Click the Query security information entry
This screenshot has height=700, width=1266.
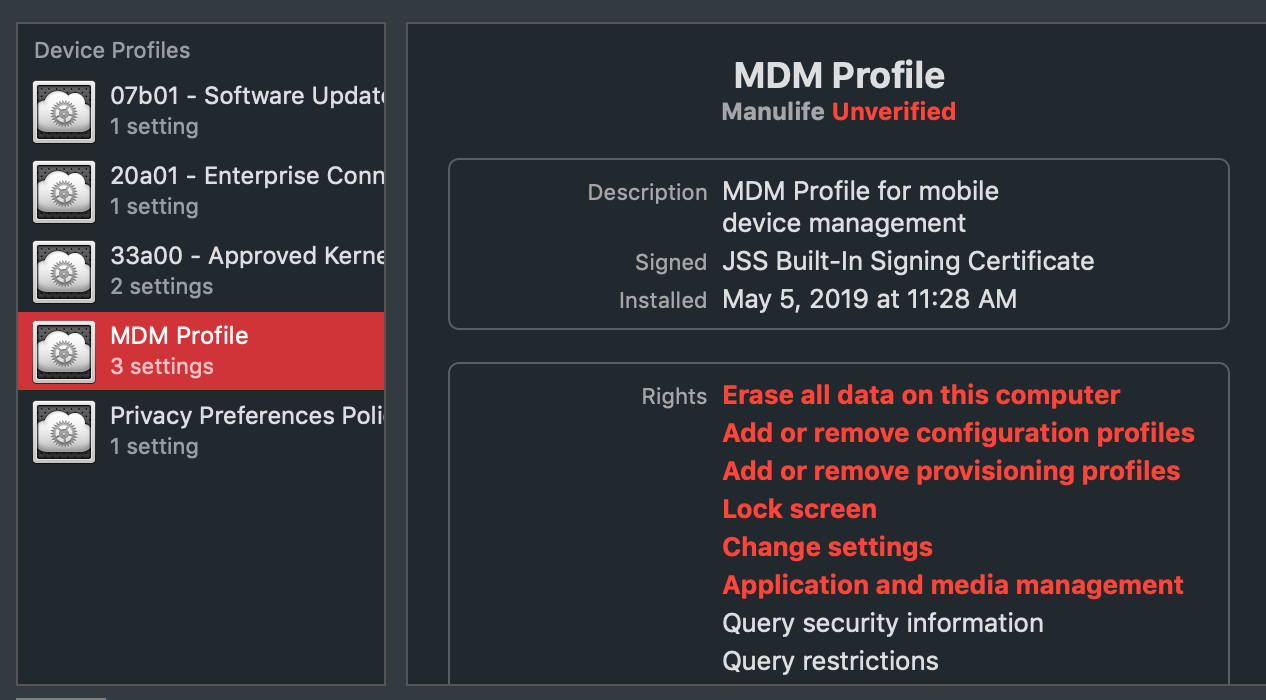(882, 622)
